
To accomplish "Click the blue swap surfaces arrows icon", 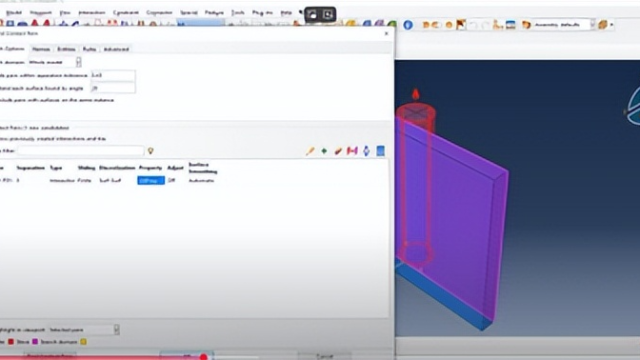I will click(366, 151).
